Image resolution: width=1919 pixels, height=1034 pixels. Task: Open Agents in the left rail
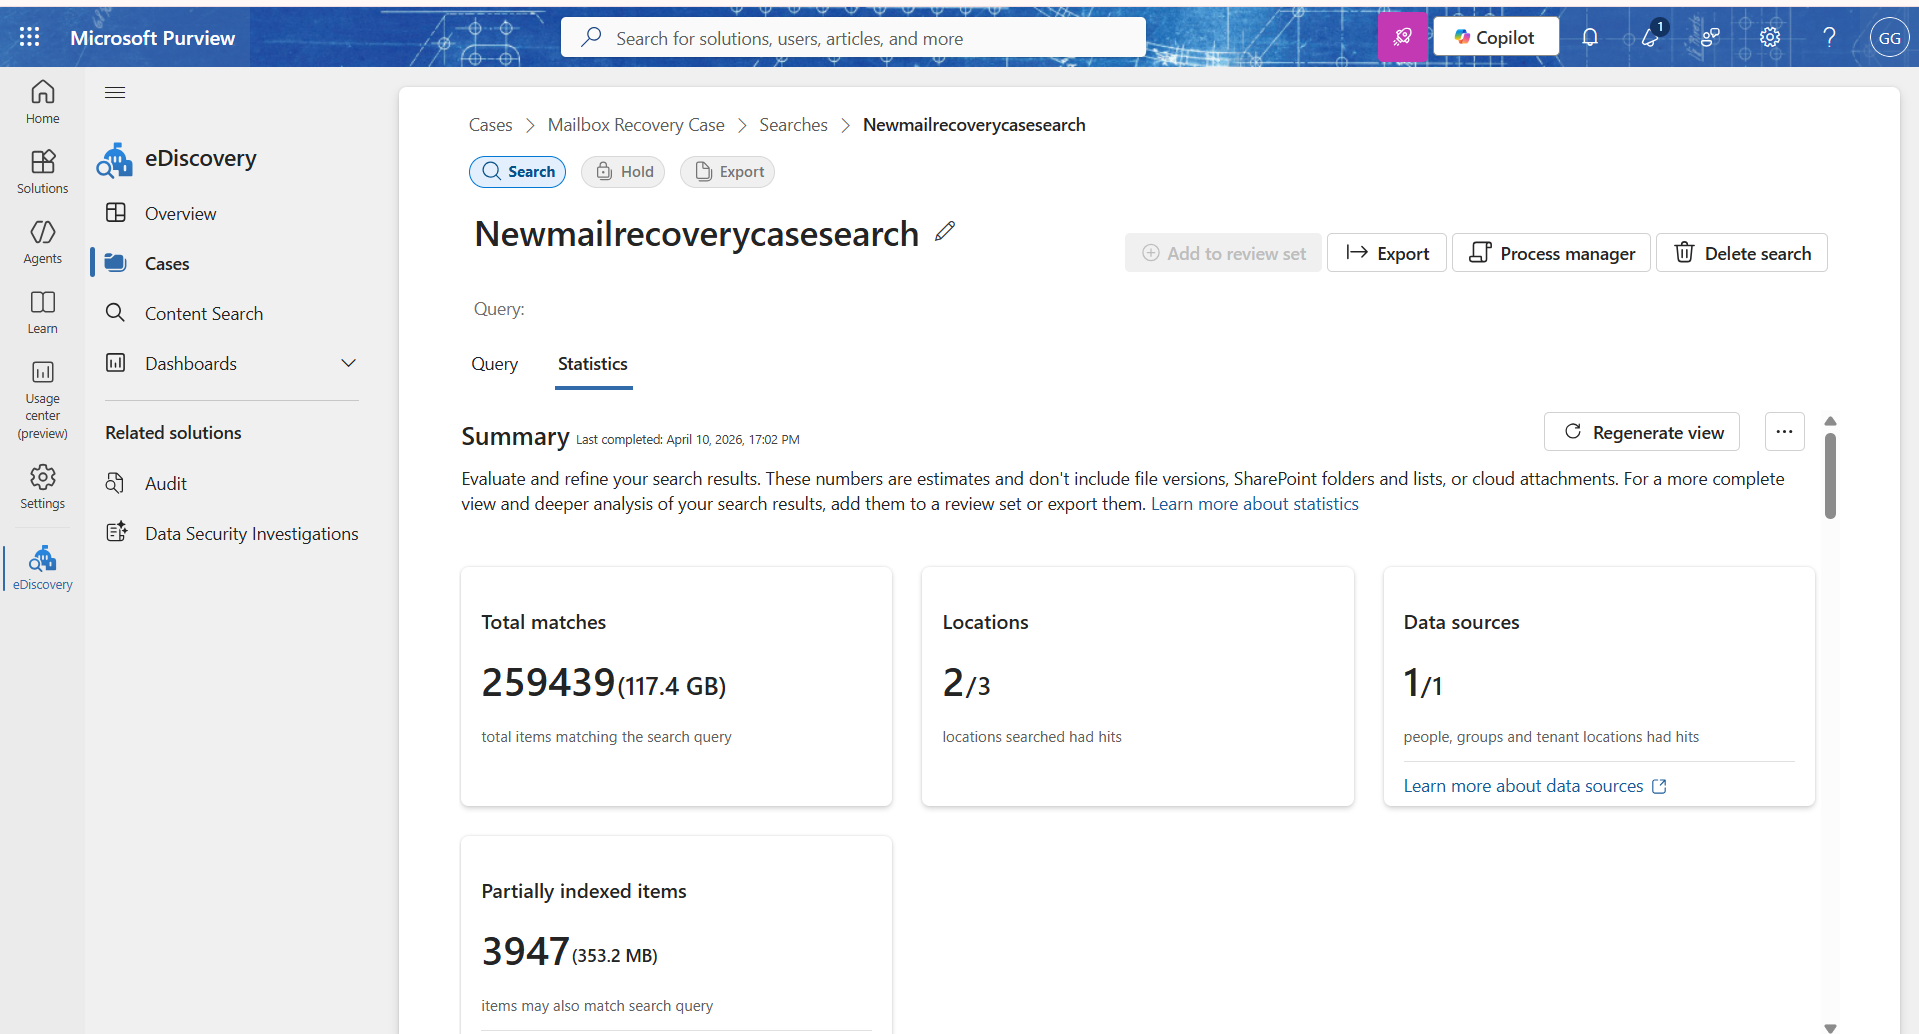(42, 242)
